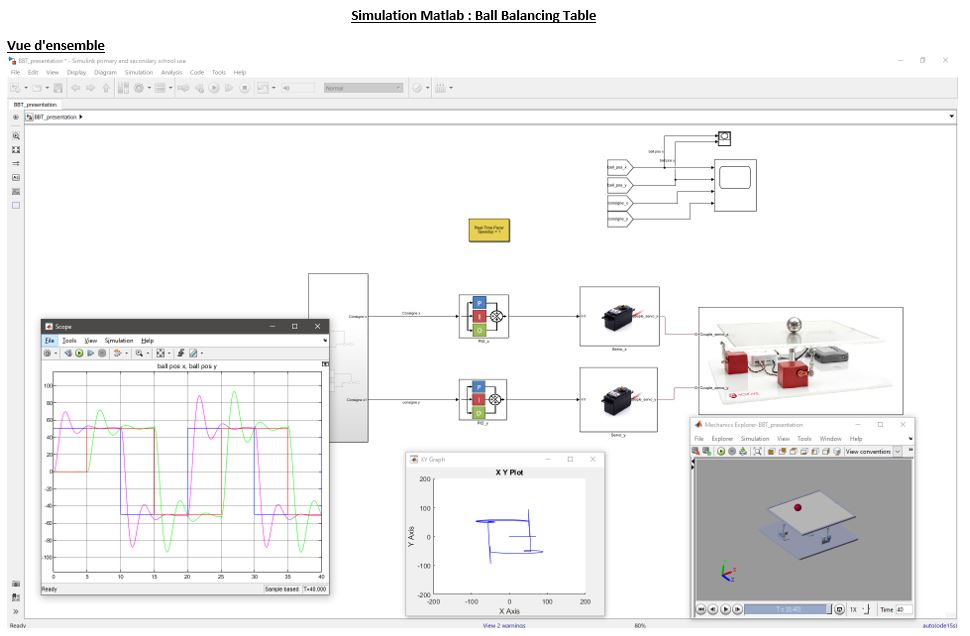Click Rewind to Start in Mechanics Explorer playback bar
Screen dimensions: 970x636
pos(701,609)
